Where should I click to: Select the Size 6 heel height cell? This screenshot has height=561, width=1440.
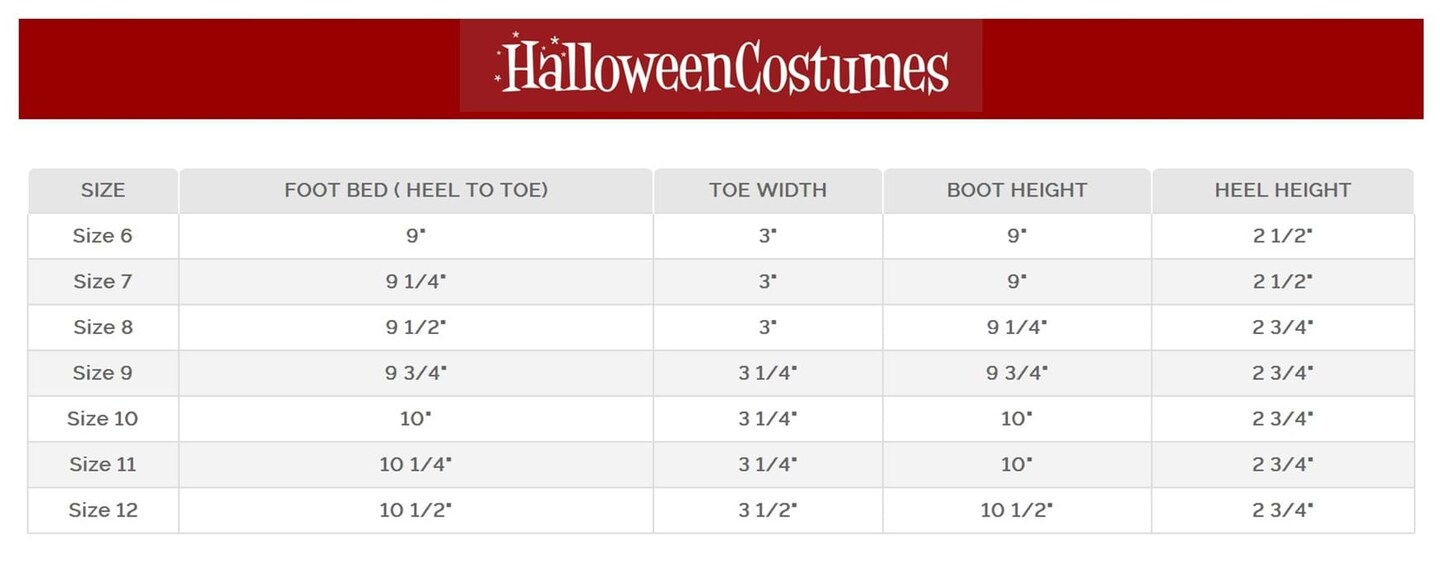click(x=1283, y=236)
